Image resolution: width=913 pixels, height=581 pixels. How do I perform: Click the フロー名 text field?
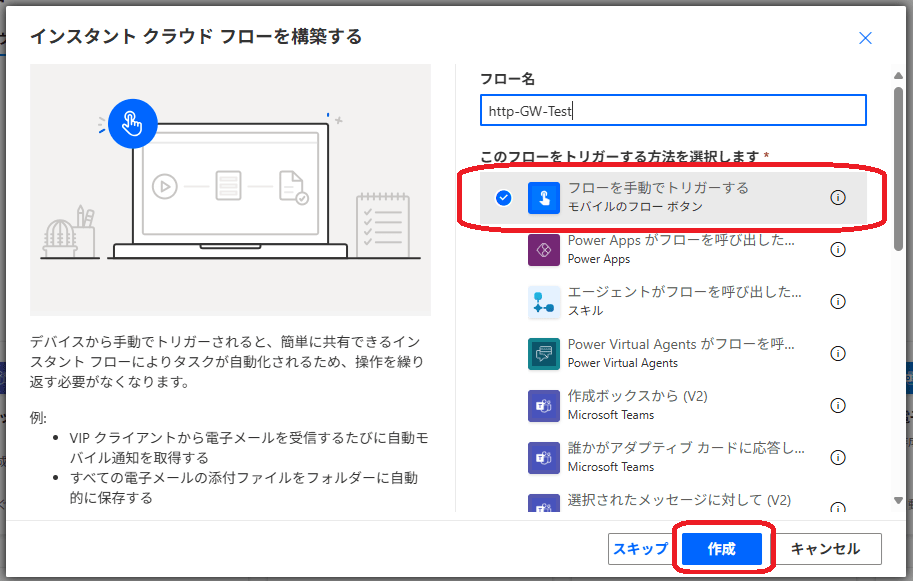[x=673, y=111]
